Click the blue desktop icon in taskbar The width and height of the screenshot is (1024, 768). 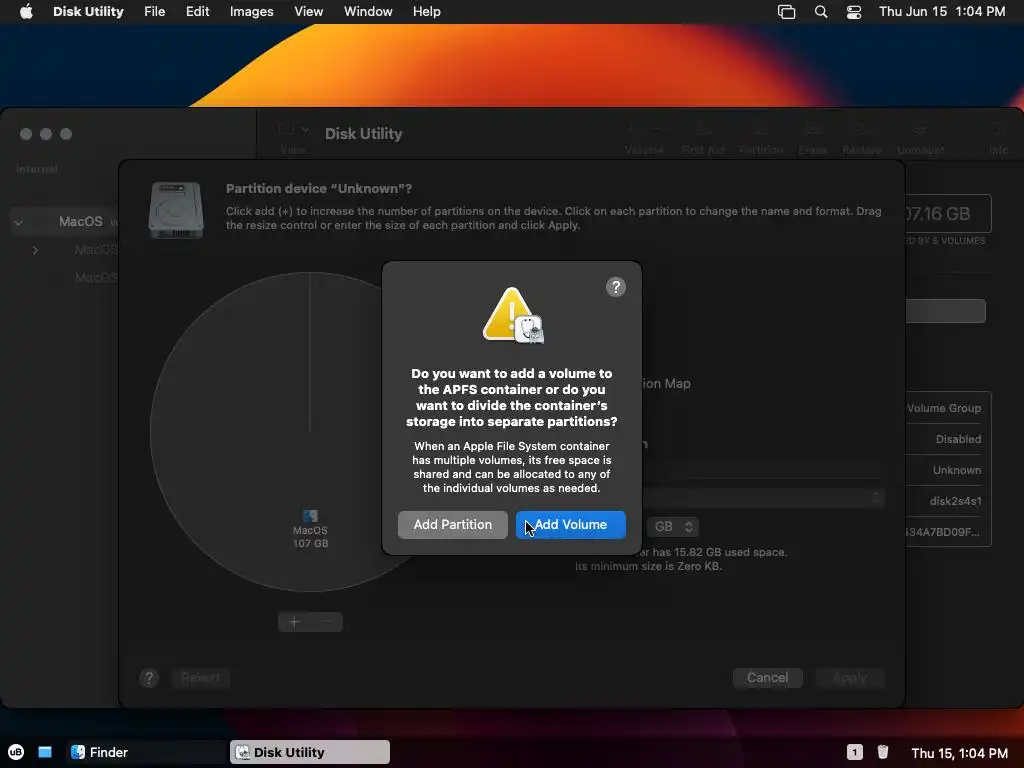(x=45, y=752)
